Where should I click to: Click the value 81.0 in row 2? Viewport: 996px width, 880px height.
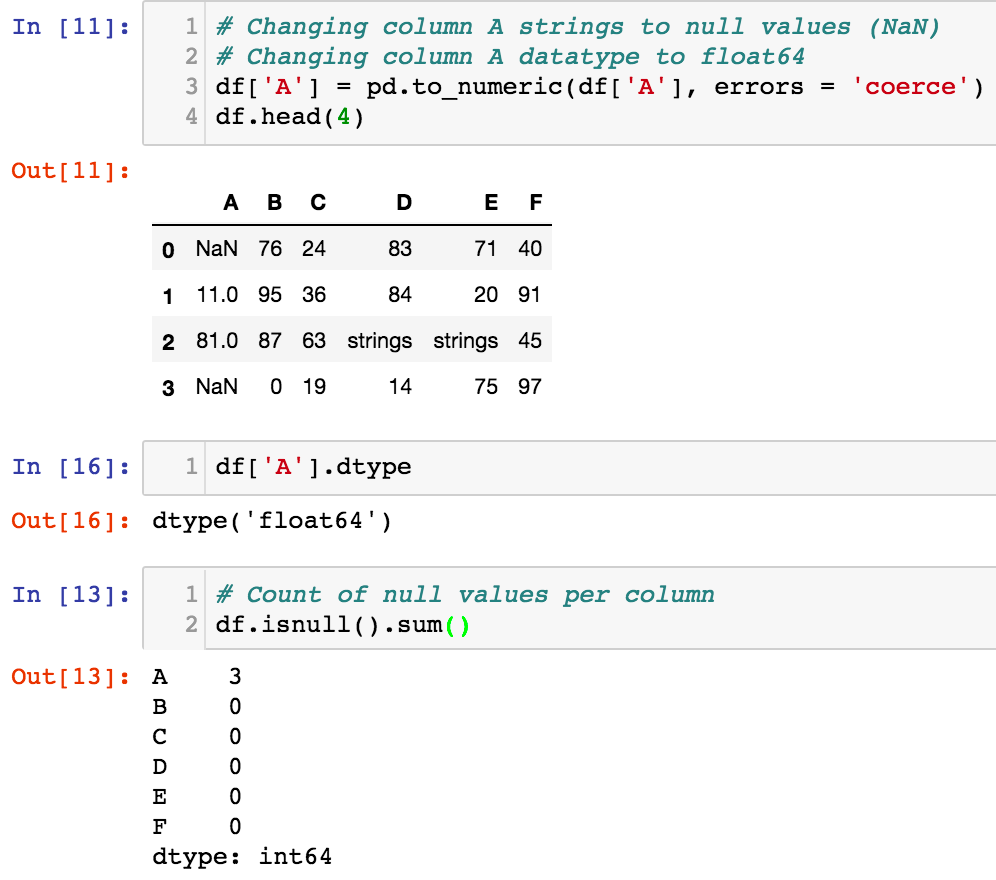tap(216, 340)
